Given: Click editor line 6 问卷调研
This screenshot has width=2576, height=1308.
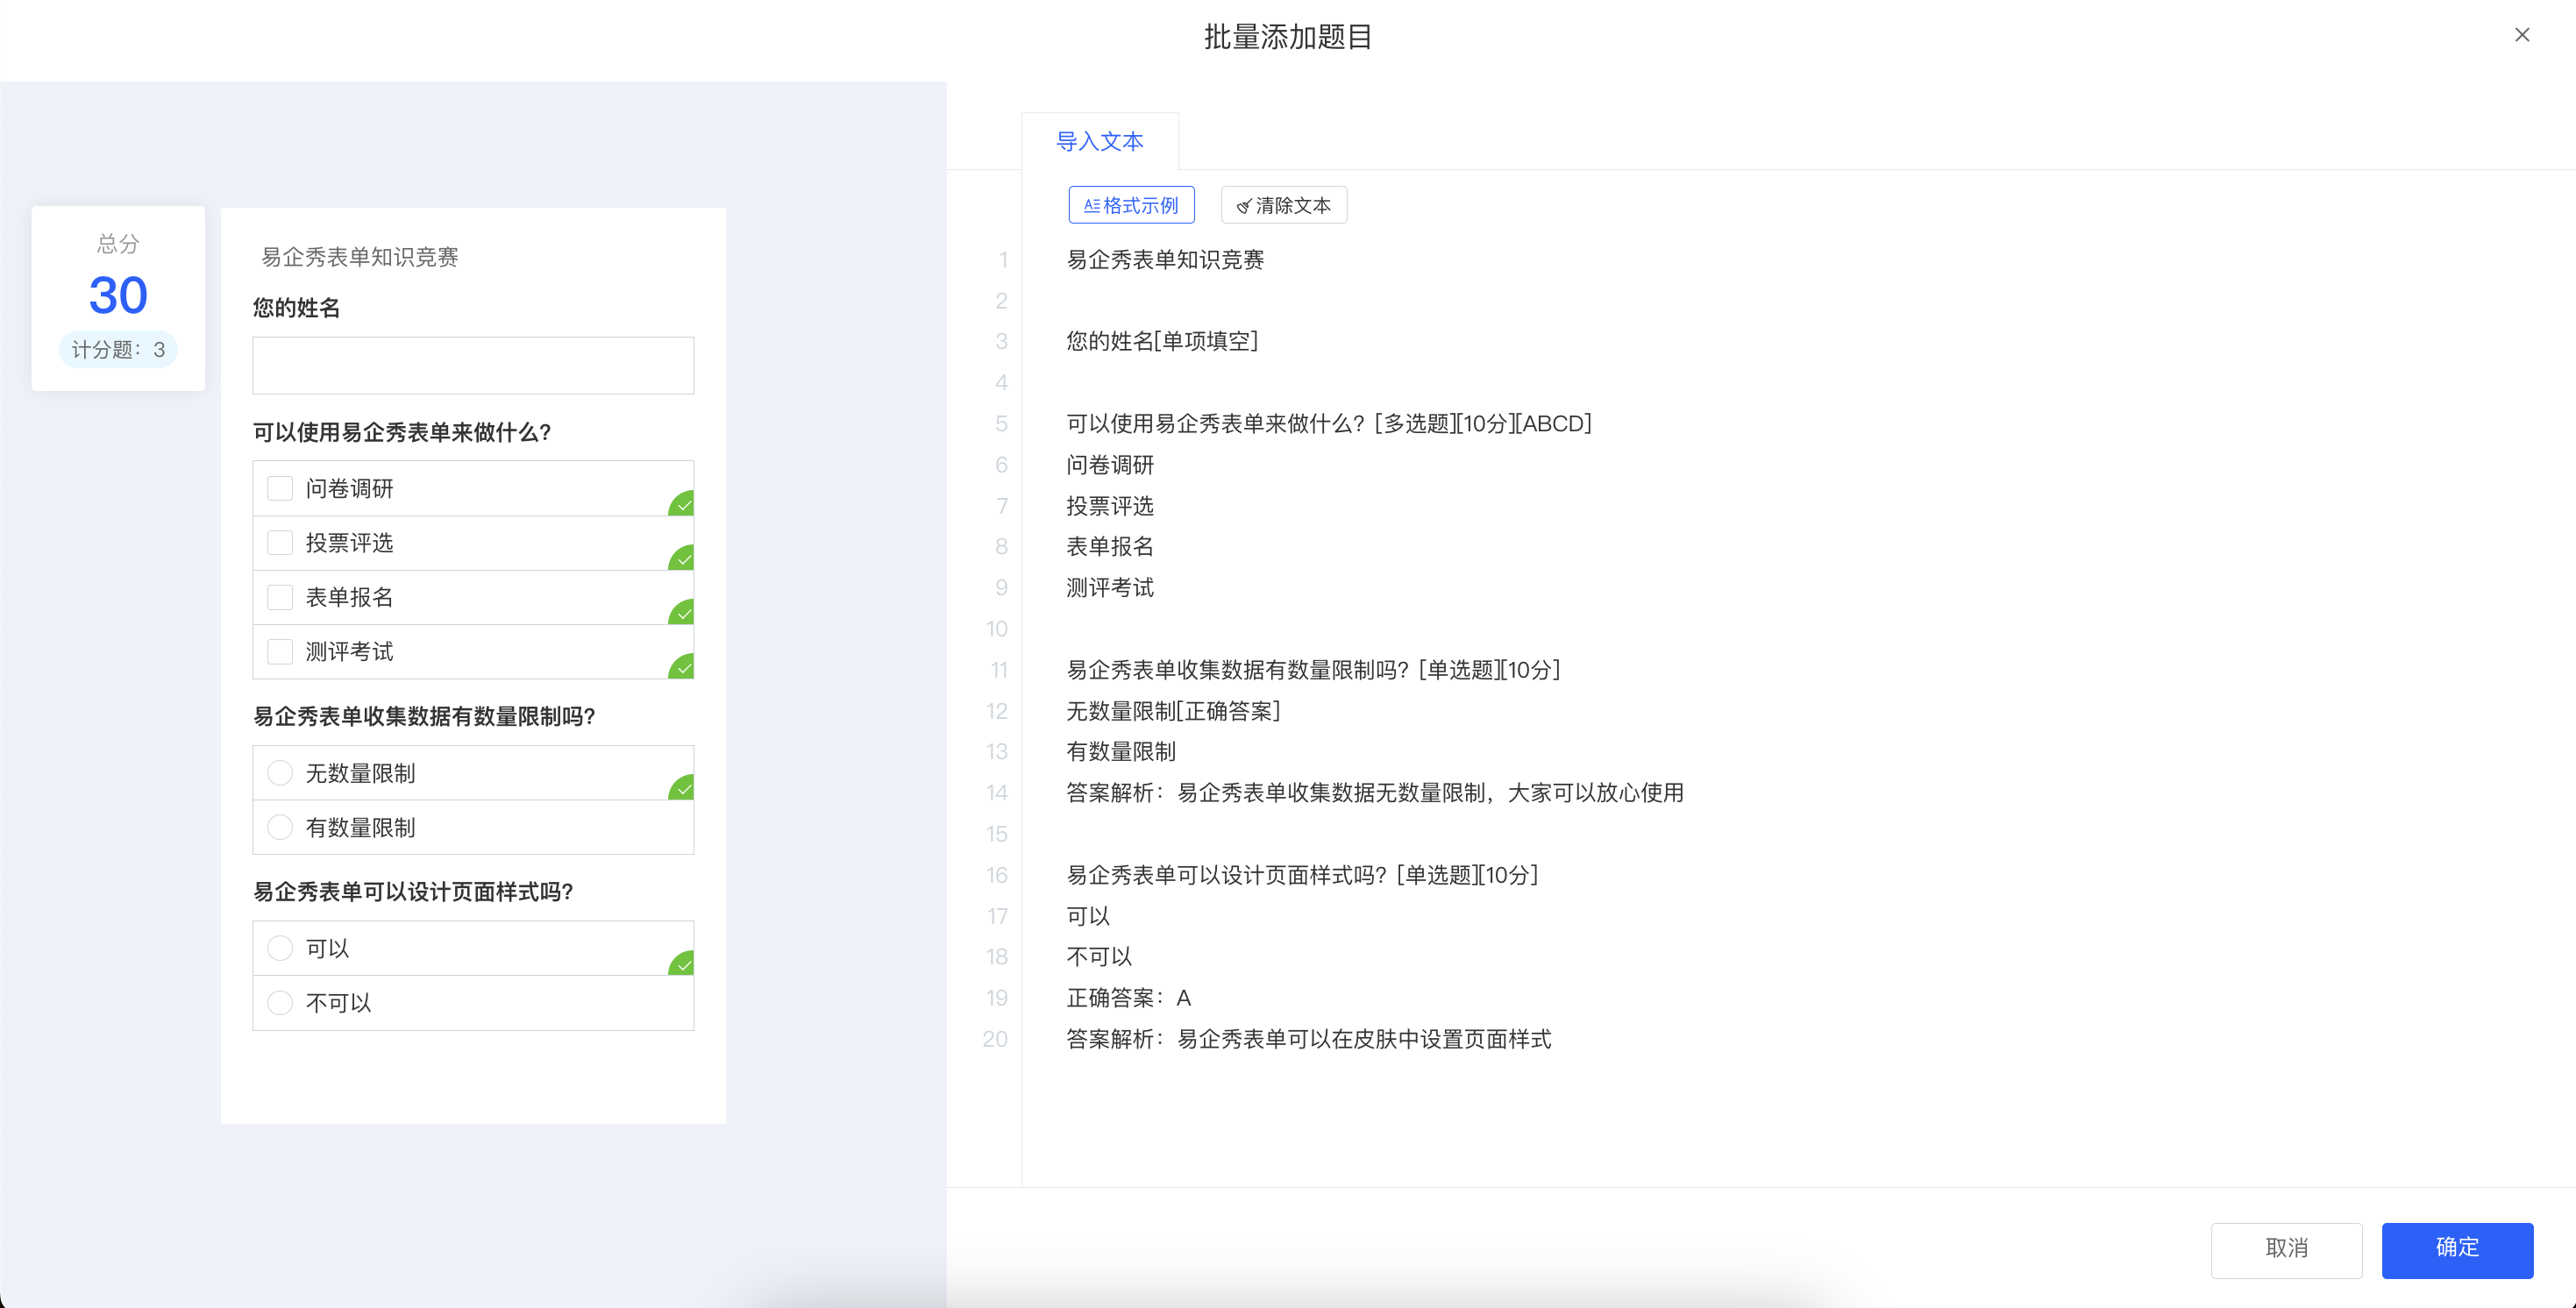Looking at the screenshot, I should [x=1110, y=465].
